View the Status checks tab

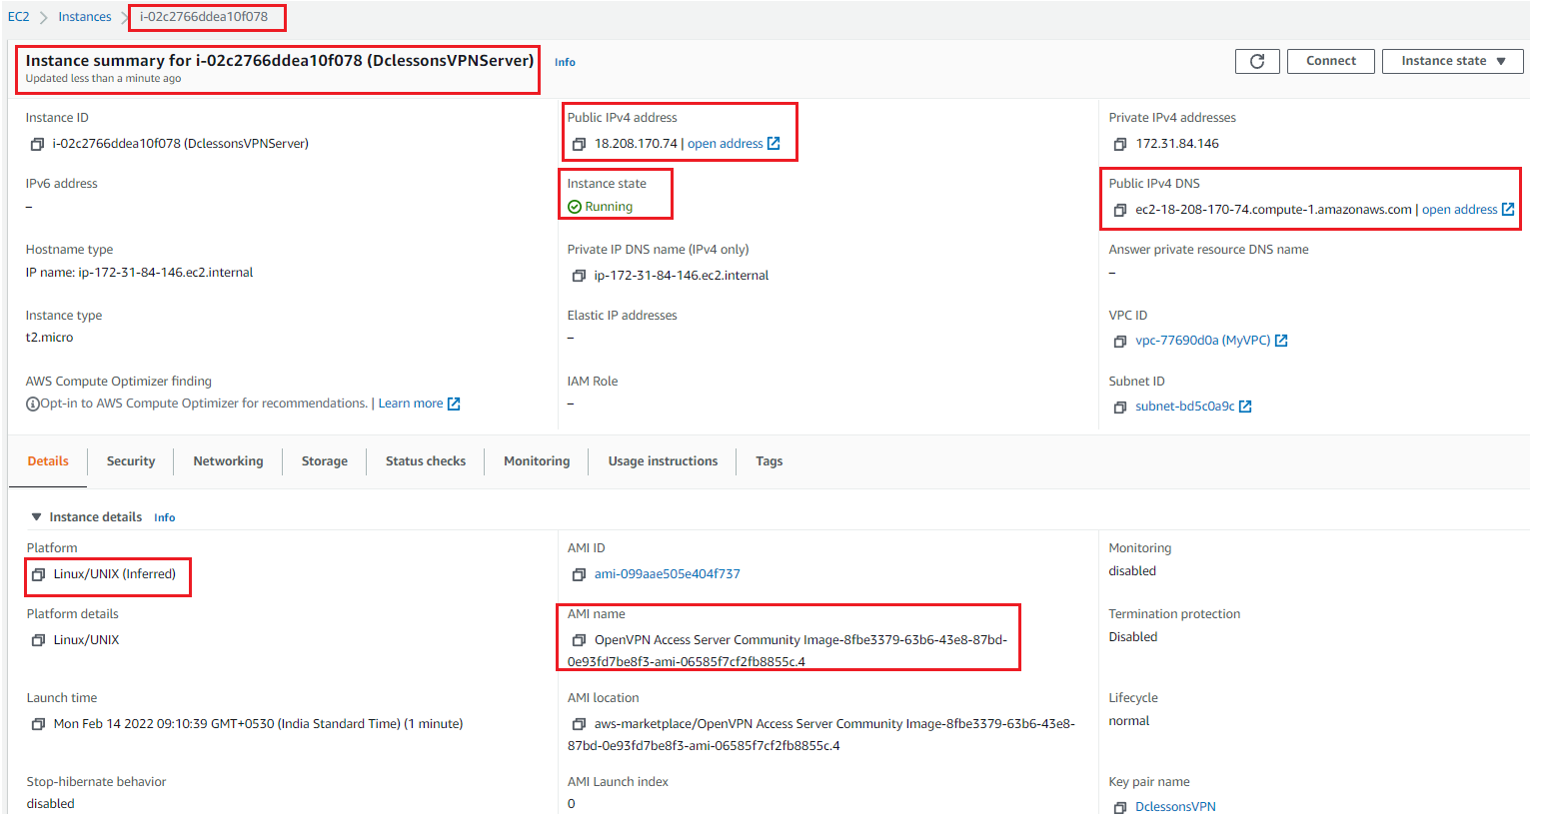click(426, 461)
